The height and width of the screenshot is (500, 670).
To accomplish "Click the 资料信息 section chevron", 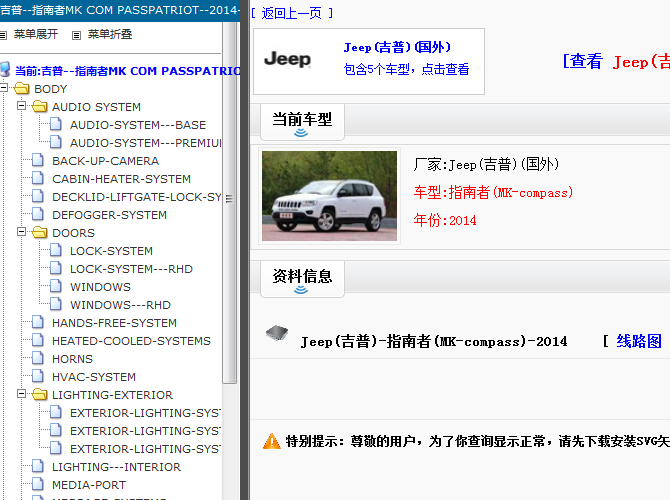I will tap(301, 290).
